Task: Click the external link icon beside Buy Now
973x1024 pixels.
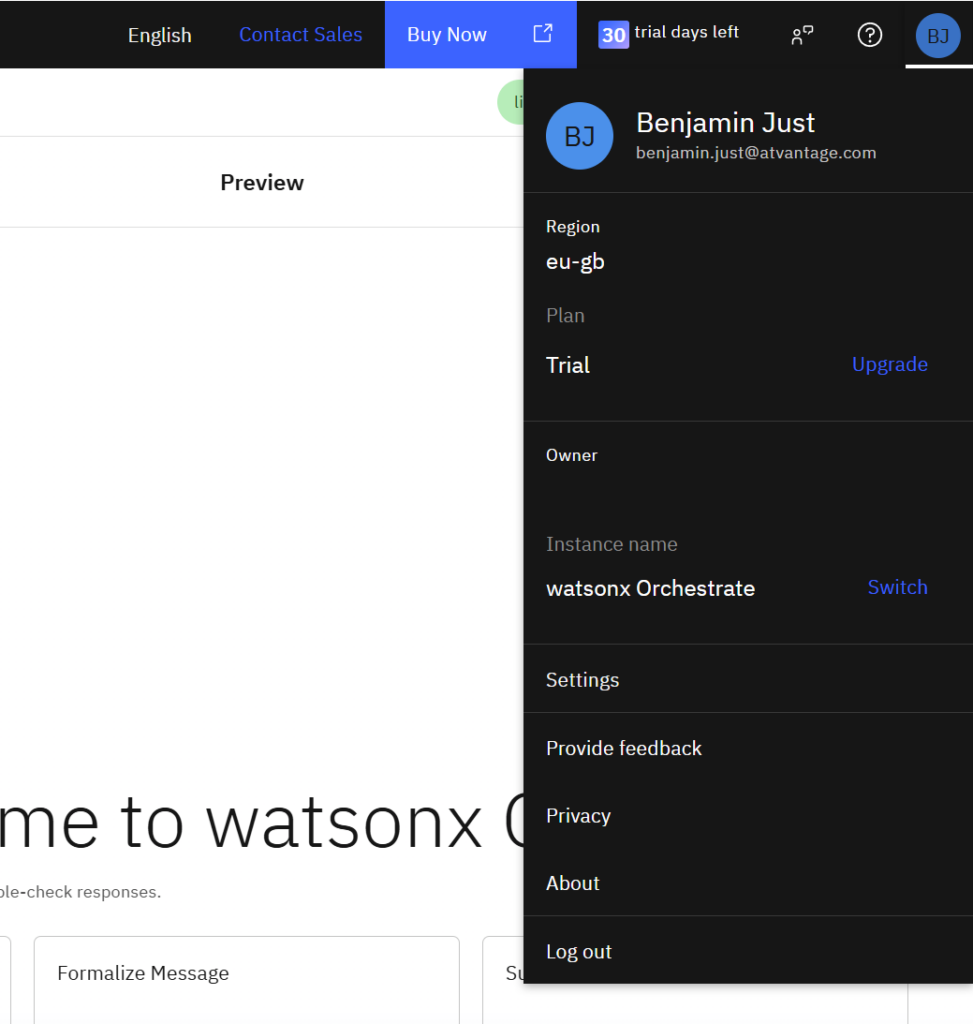Action: (x=542, y=34)
